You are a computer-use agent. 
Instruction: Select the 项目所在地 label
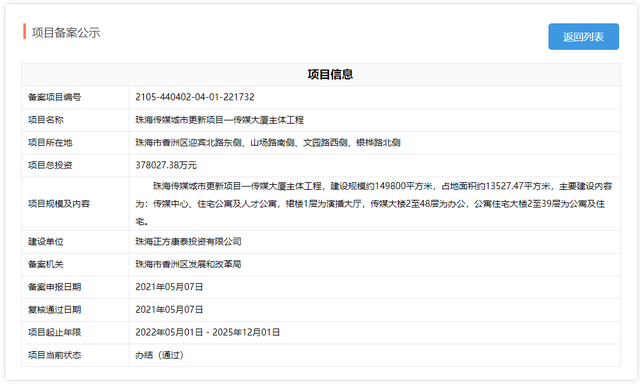50,143
